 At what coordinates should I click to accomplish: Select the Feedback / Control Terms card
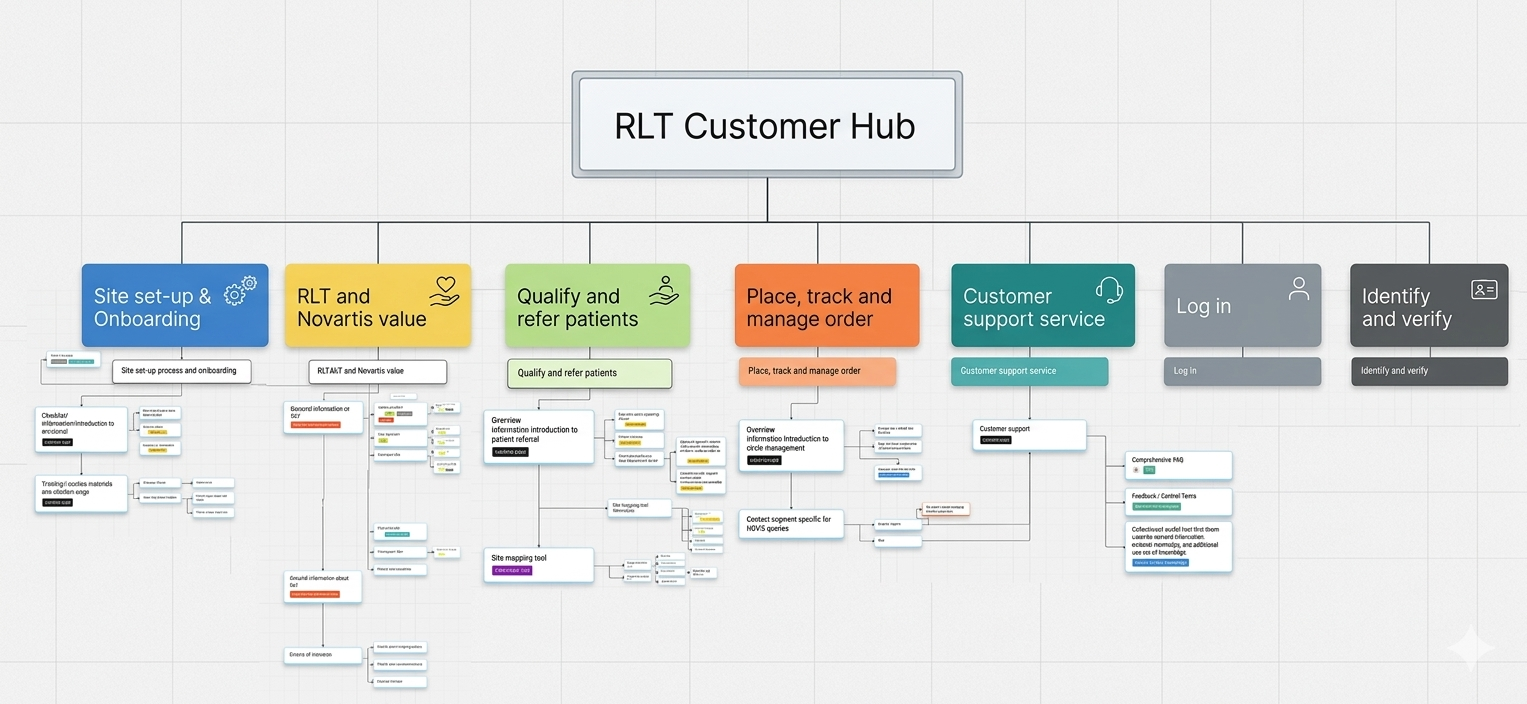click(1178, 501)
